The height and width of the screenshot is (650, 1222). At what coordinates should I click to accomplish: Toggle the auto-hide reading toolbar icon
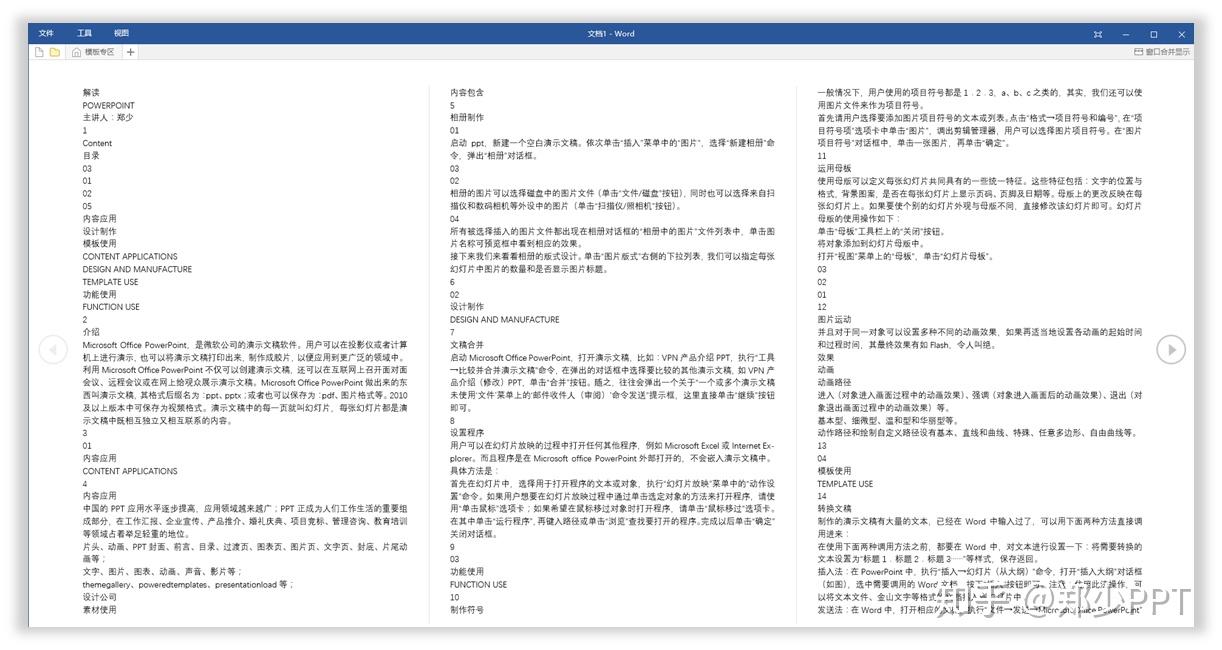[1098, 33]
